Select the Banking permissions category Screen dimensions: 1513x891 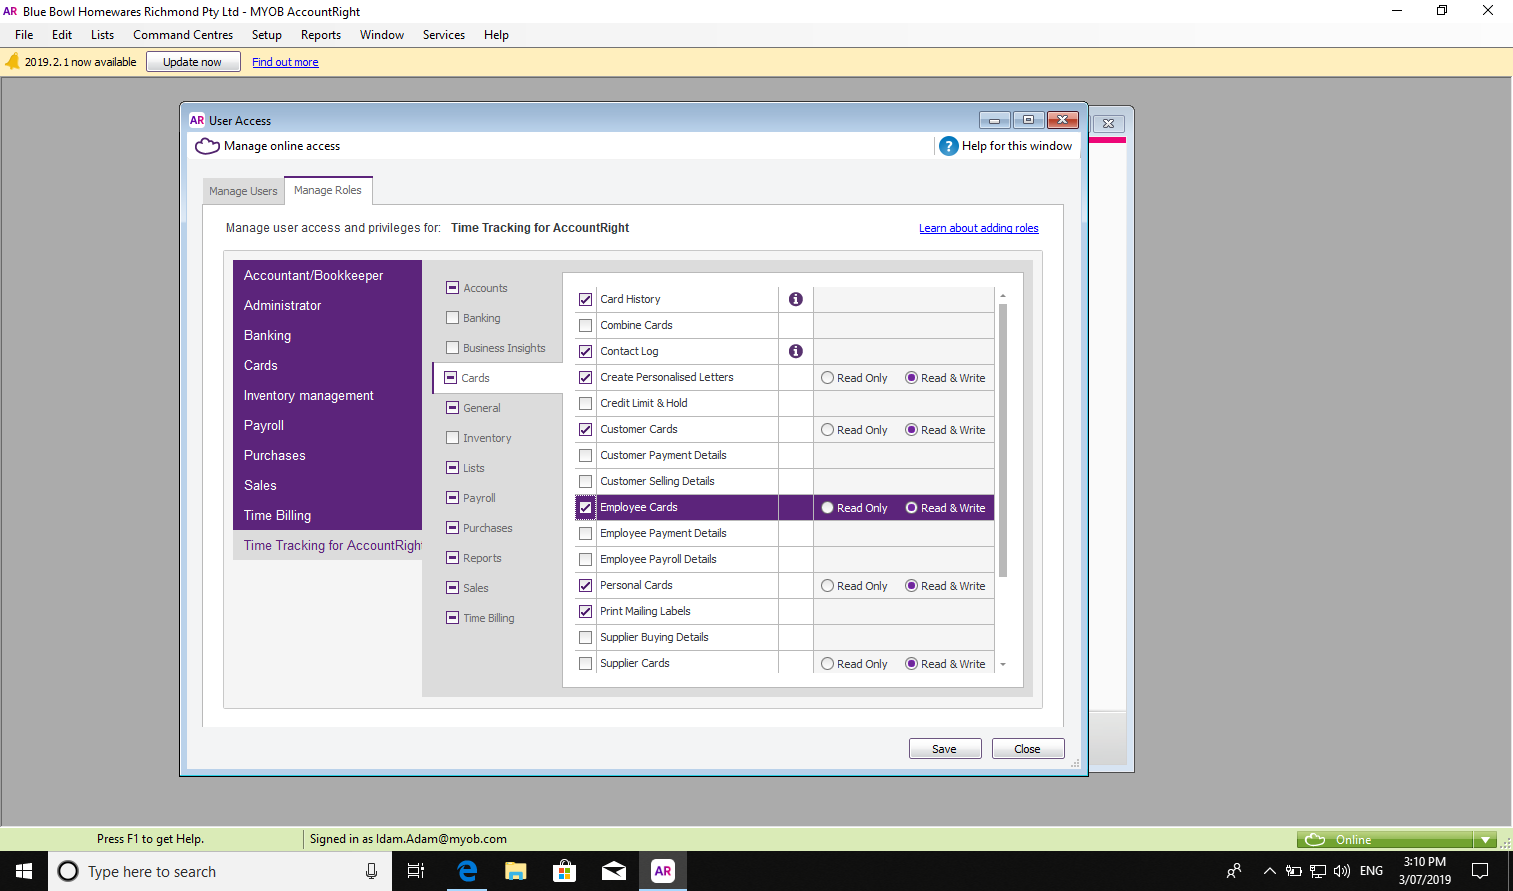coord(481,318)
